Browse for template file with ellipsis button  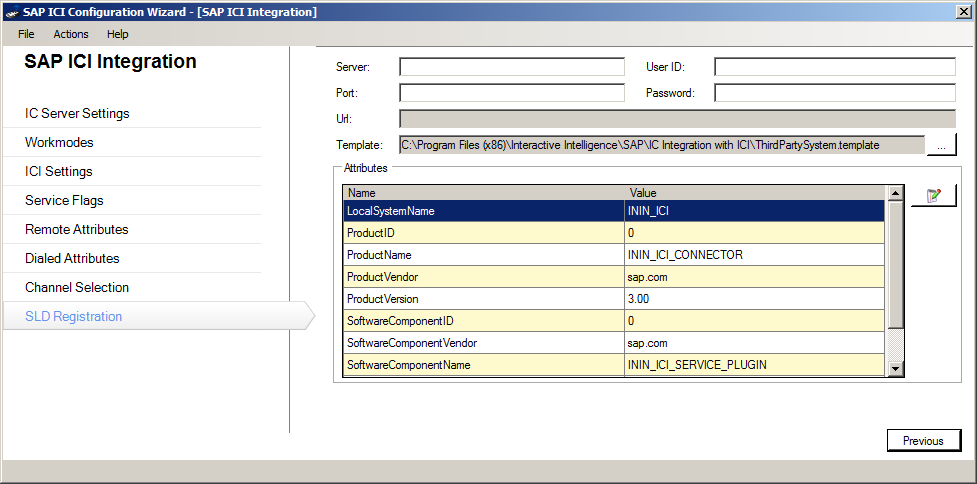[x=941, y=145]
